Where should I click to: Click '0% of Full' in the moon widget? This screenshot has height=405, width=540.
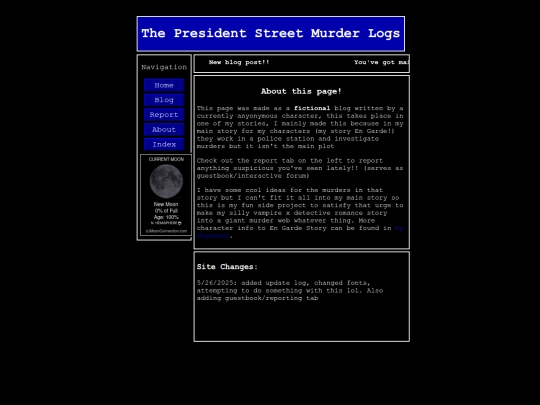166,211
